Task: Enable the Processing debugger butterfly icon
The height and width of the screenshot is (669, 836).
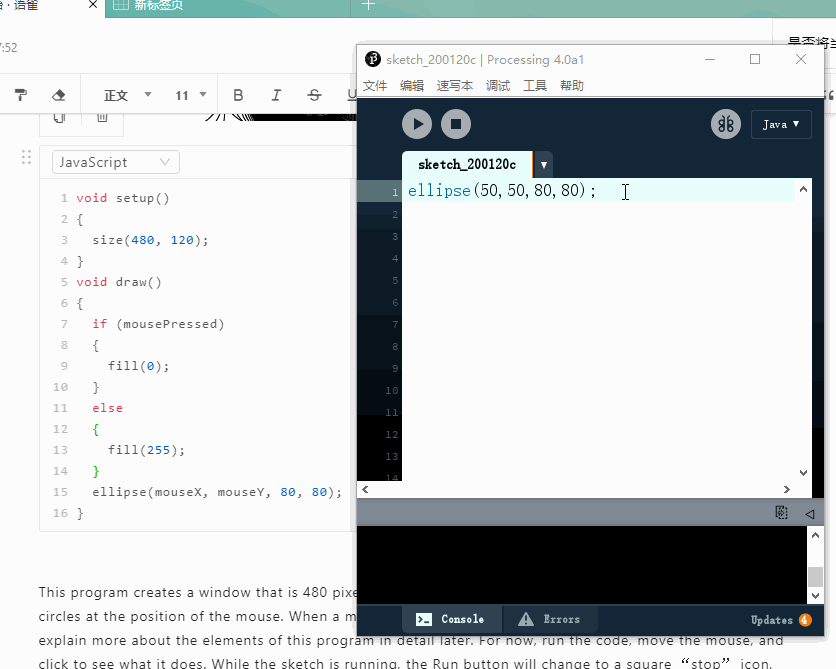Action: coord(726,124)
